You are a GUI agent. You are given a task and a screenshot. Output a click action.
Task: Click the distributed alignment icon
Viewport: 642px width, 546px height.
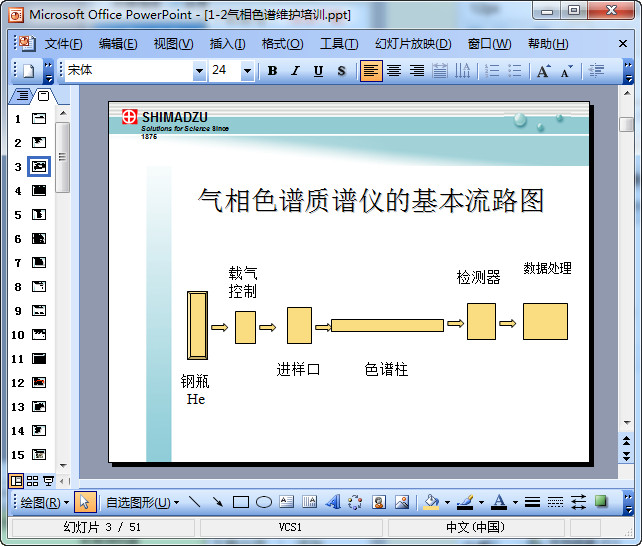point(440,71)
